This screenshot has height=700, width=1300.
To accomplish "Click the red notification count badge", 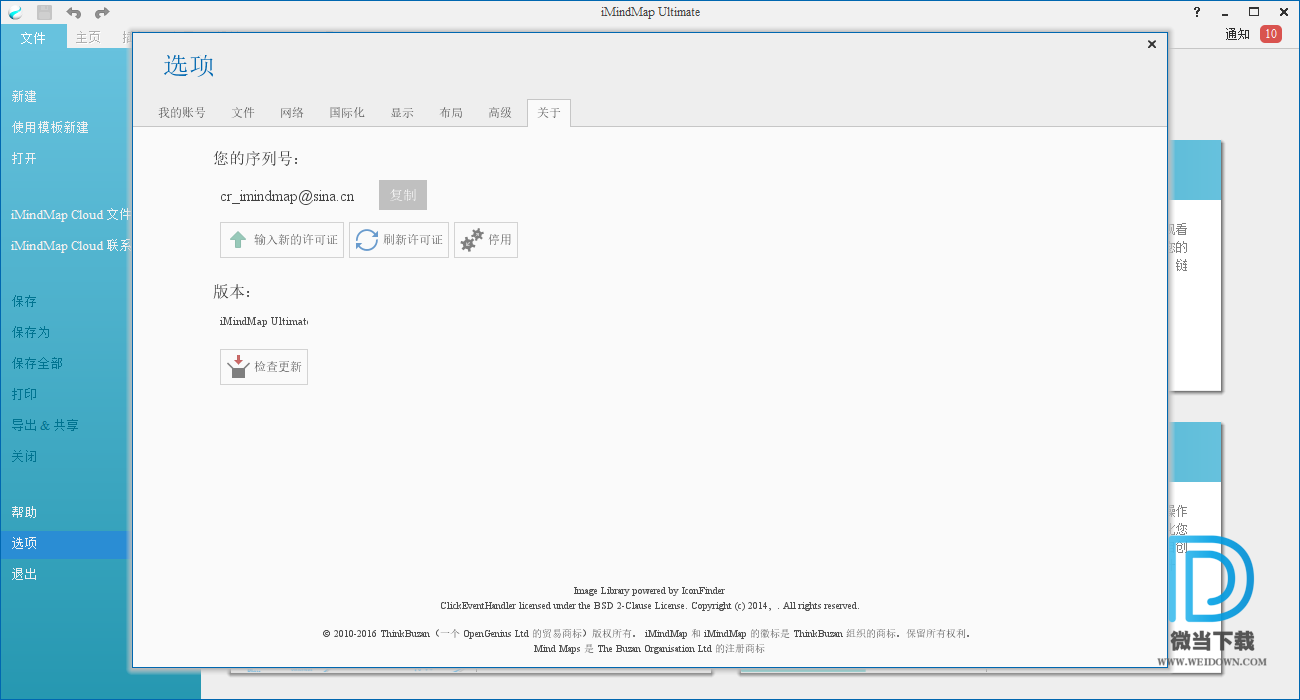I will (x=1270, y=34).
